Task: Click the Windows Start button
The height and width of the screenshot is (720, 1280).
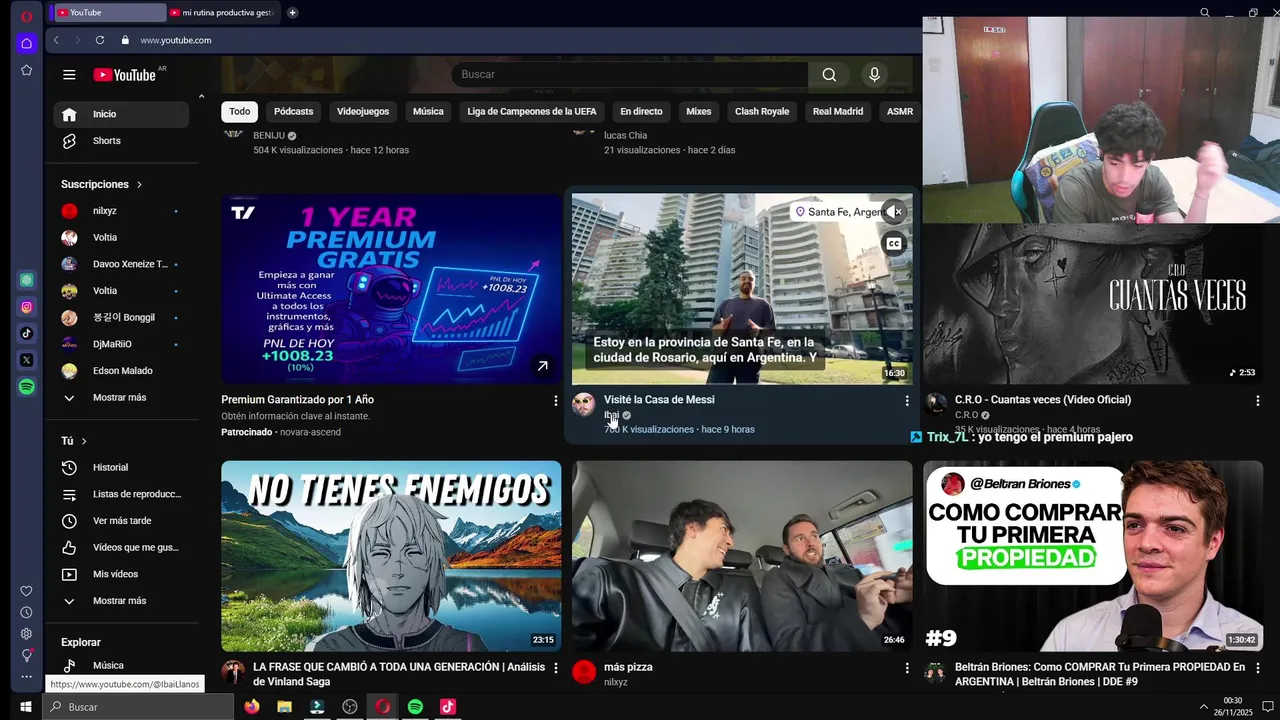Action: 26,707
